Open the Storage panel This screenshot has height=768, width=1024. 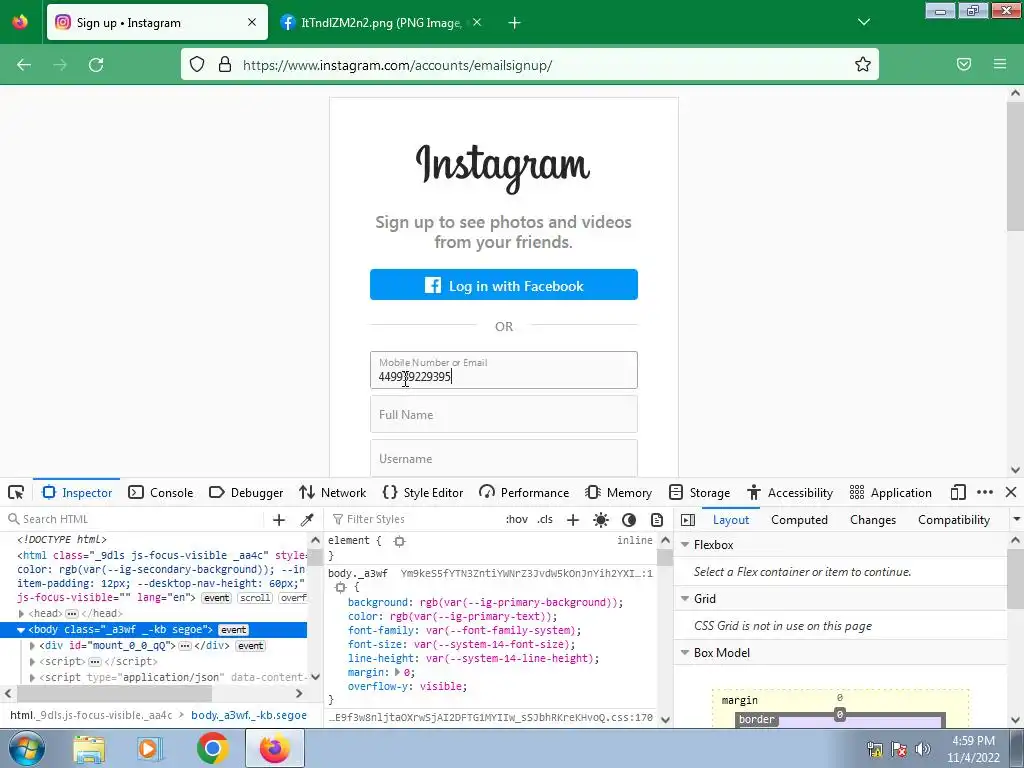point(699,492)
